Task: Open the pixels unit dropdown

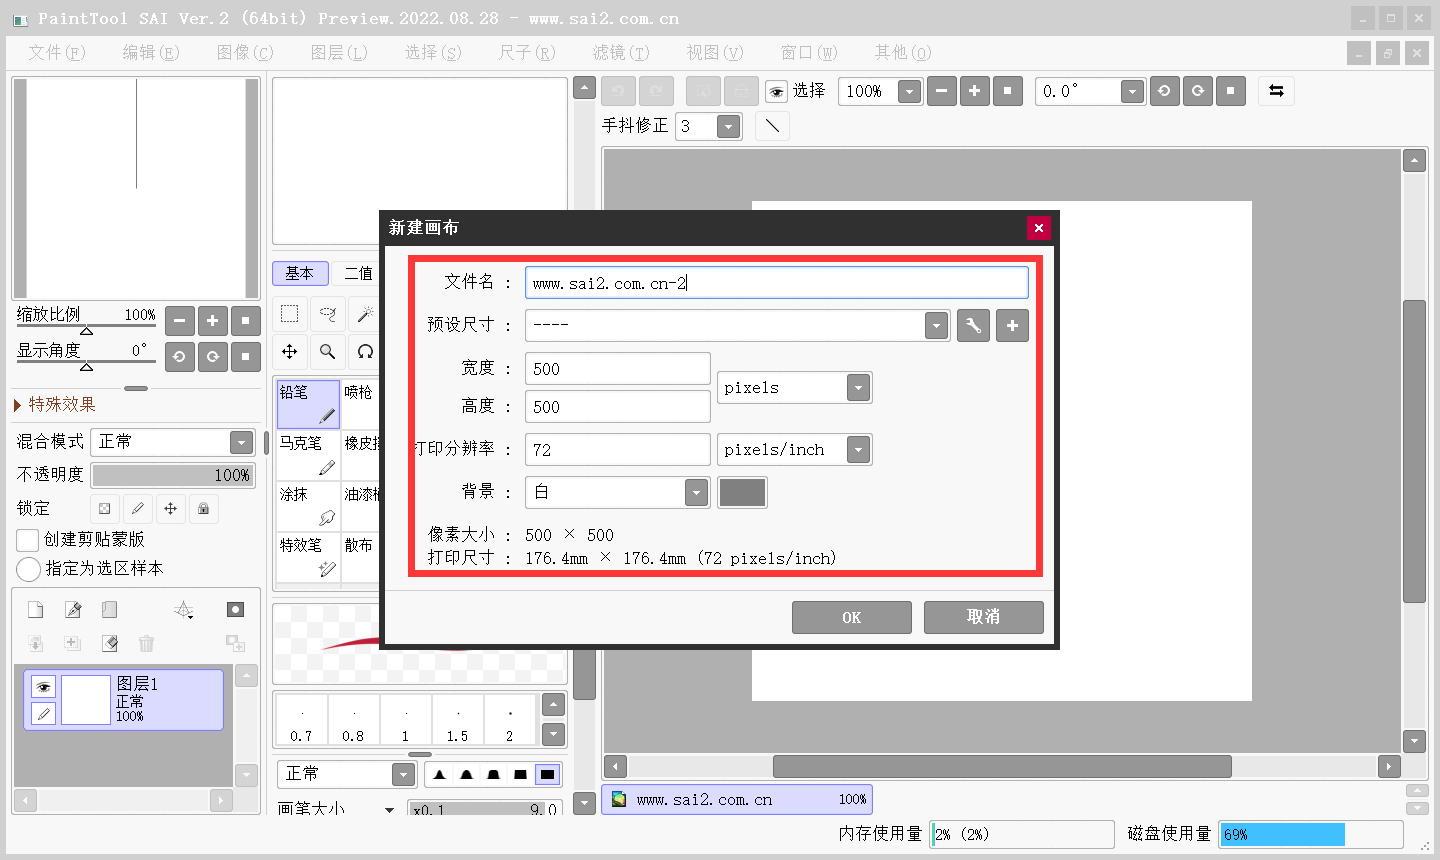Action: [x=858, y=388]
